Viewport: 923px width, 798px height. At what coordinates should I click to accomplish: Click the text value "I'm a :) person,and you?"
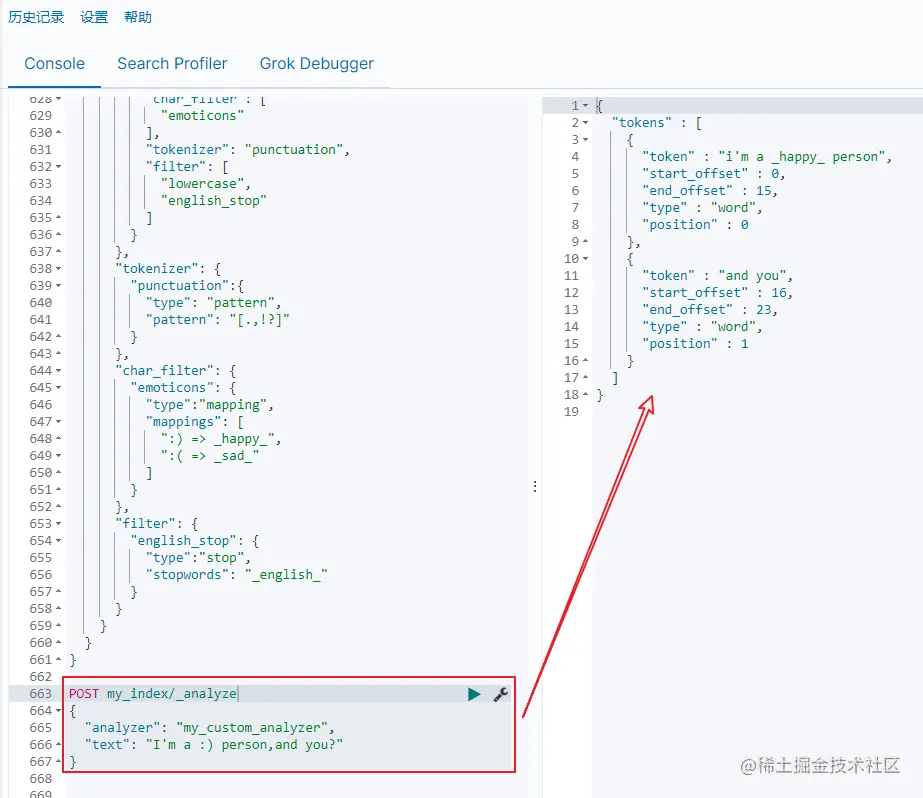[244, 745]
